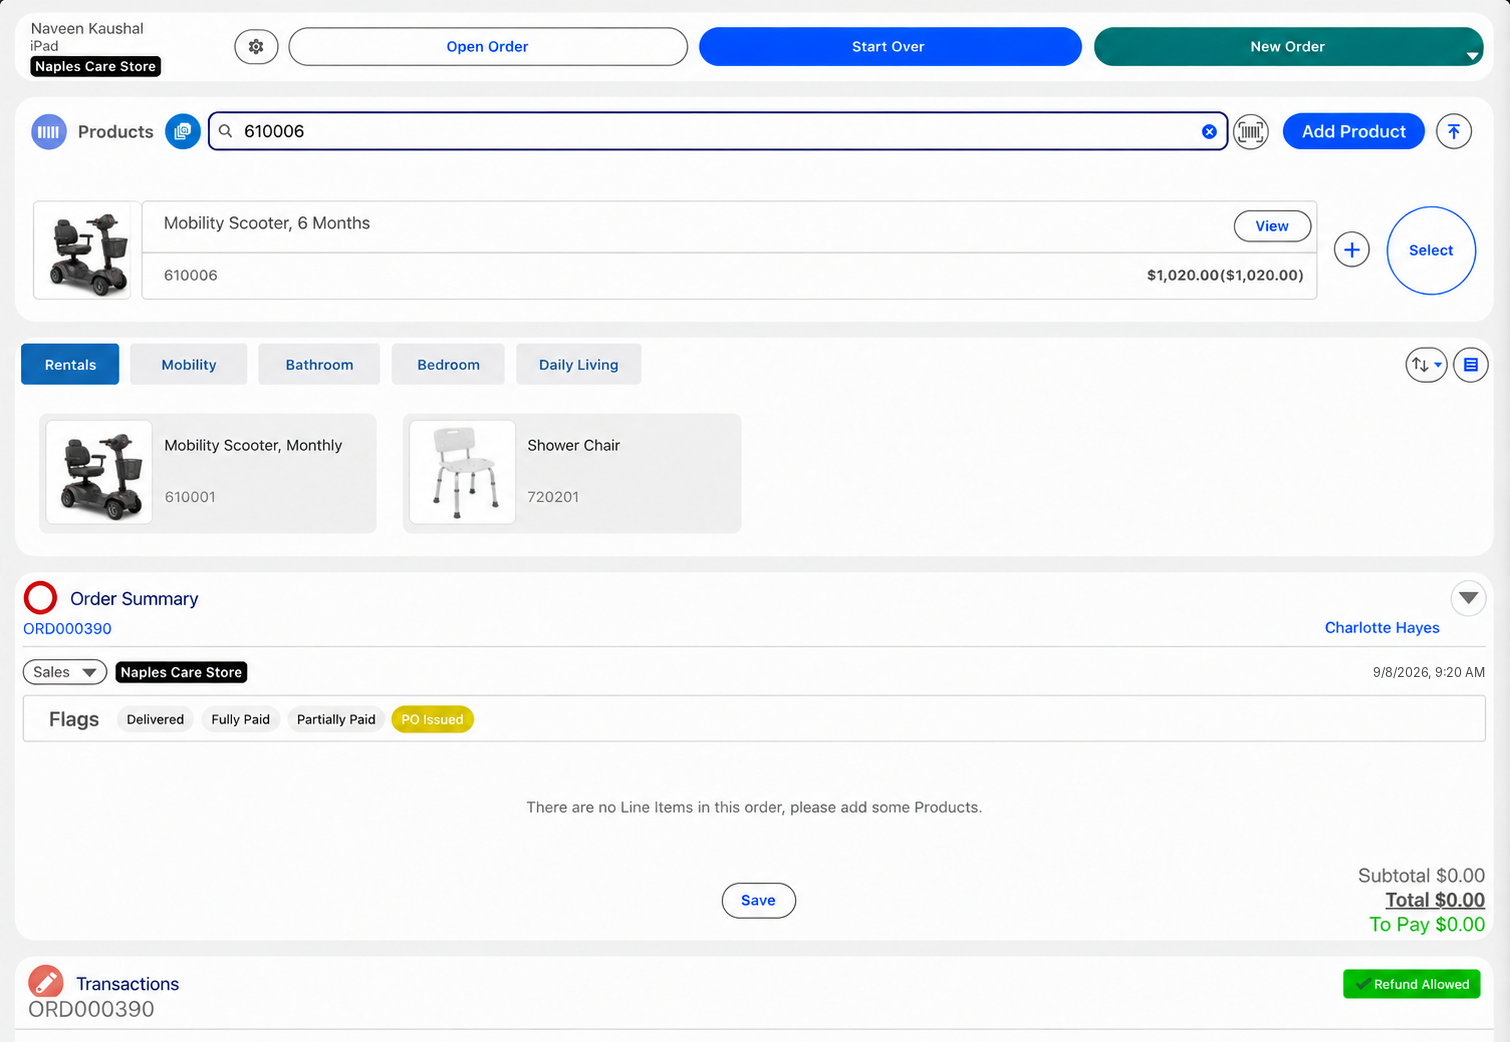1510x1042 pixels.
Task: Click the blue barcode Products icon
Action: pyautogui.click(x=48, y=131)
